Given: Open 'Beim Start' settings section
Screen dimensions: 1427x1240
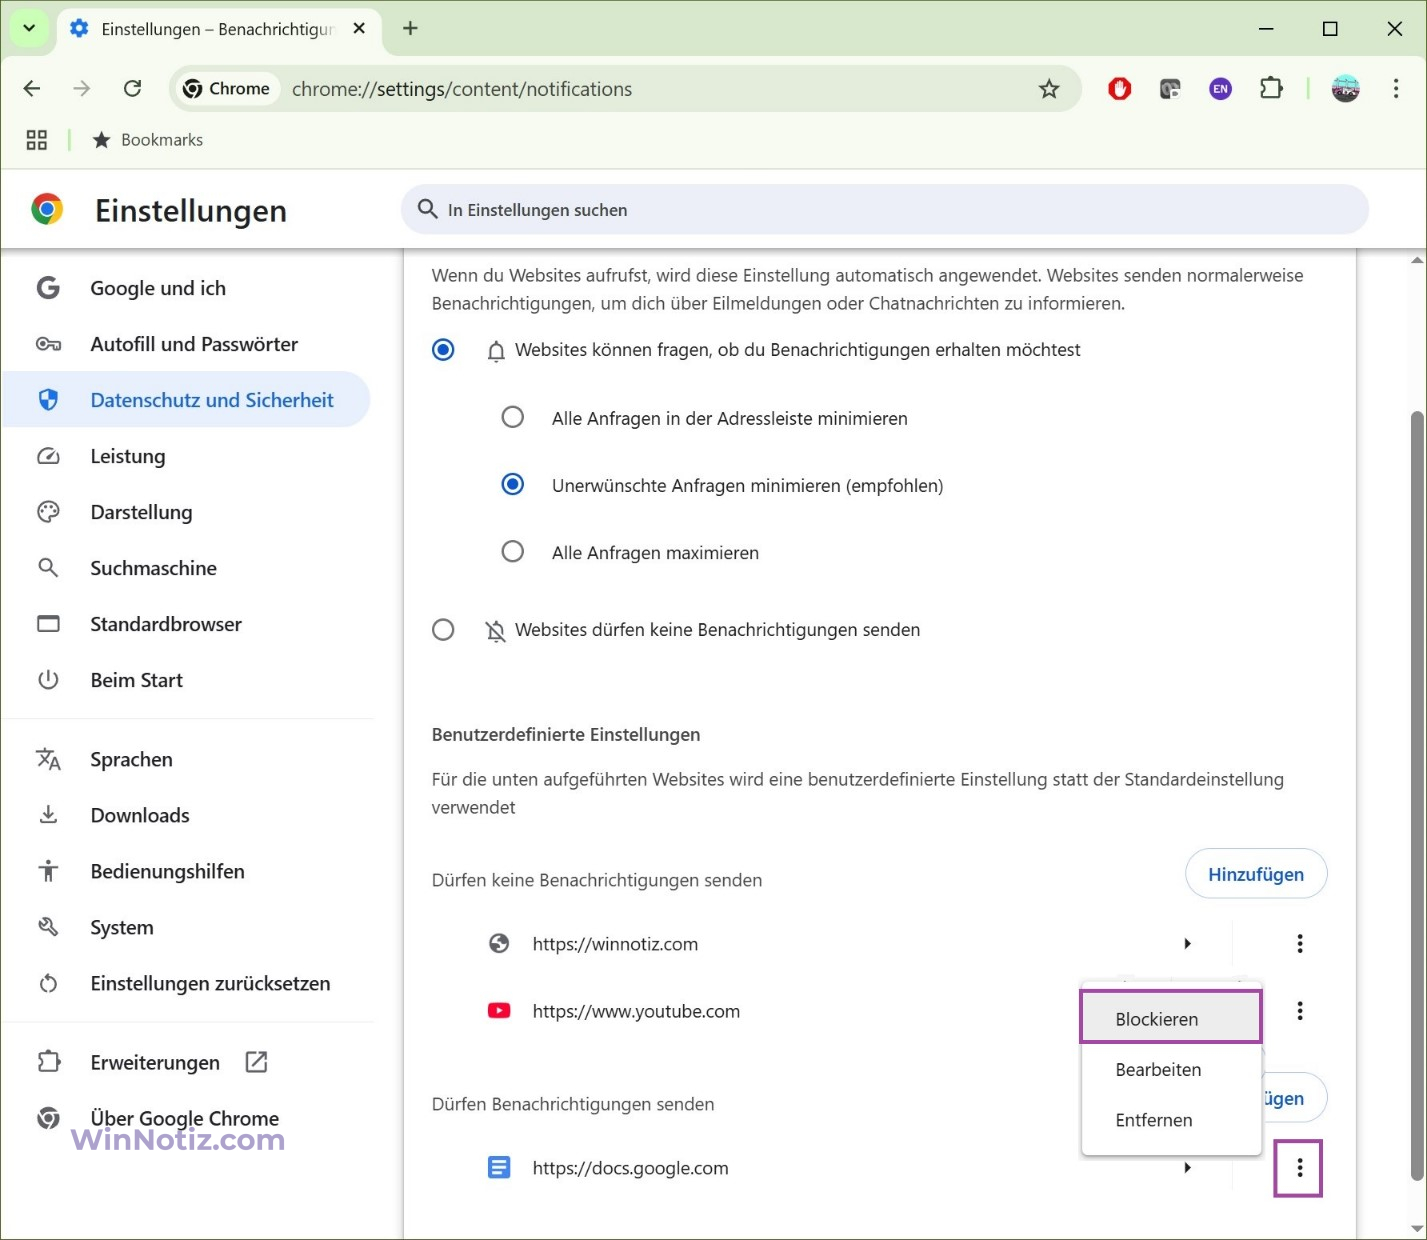Looking at the screenshot, I should click(x=187, y=680).
